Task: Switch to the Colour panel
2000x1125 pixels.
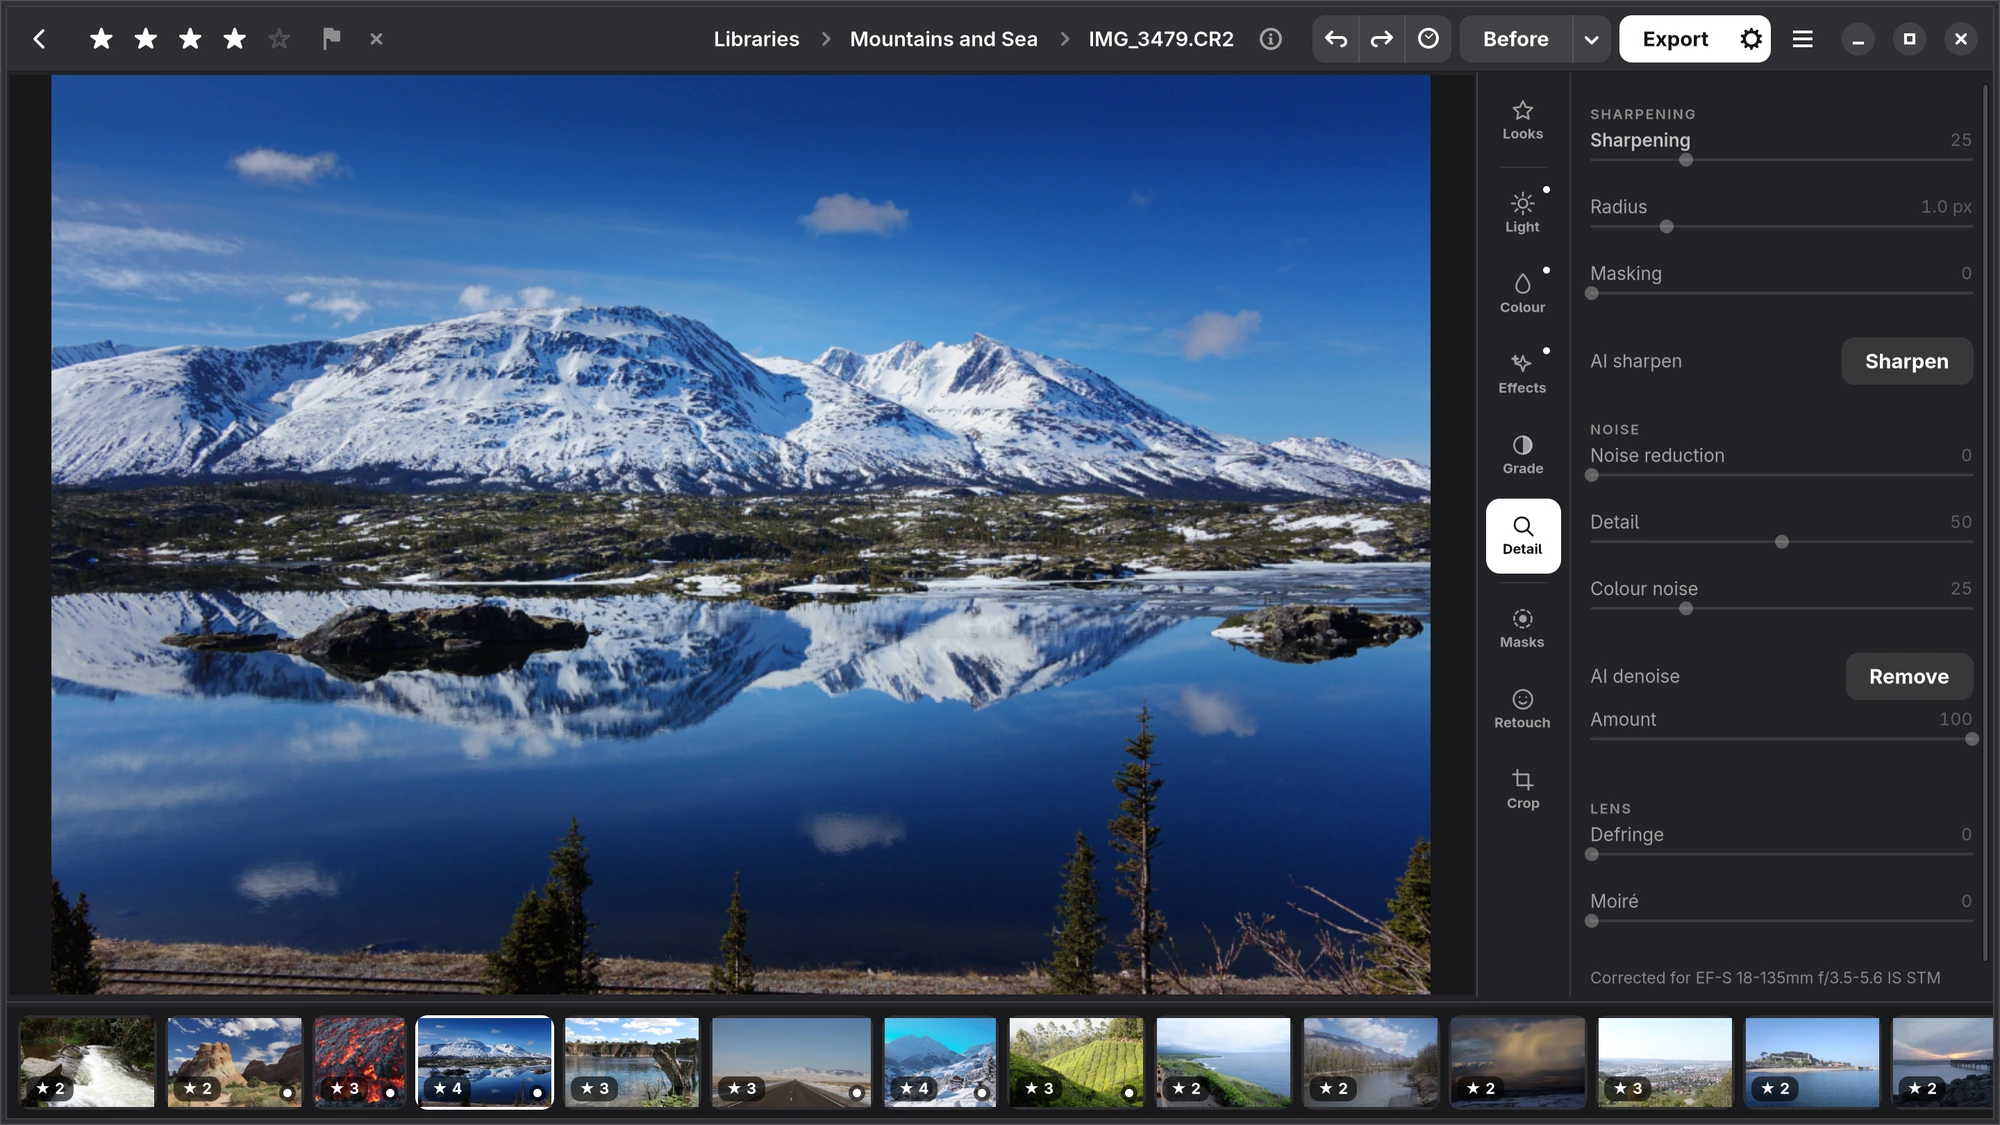Action: [x=1522, y=293]
